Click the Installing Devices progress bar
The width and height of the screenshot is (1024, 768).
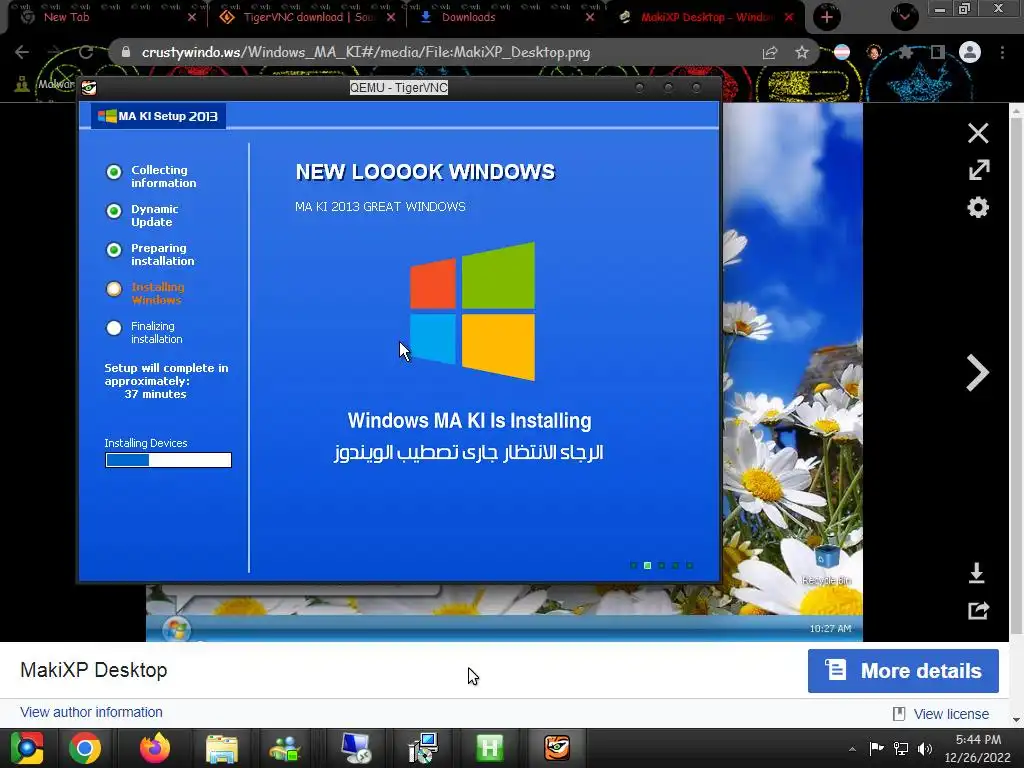(168, 460)
